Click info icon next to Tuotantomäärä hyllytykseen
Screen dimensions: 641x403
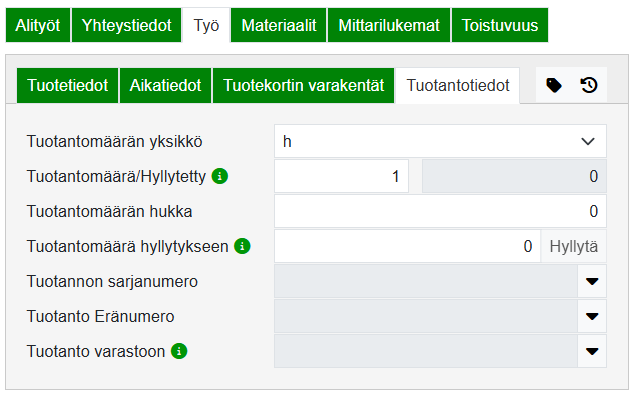coord(242,246)
